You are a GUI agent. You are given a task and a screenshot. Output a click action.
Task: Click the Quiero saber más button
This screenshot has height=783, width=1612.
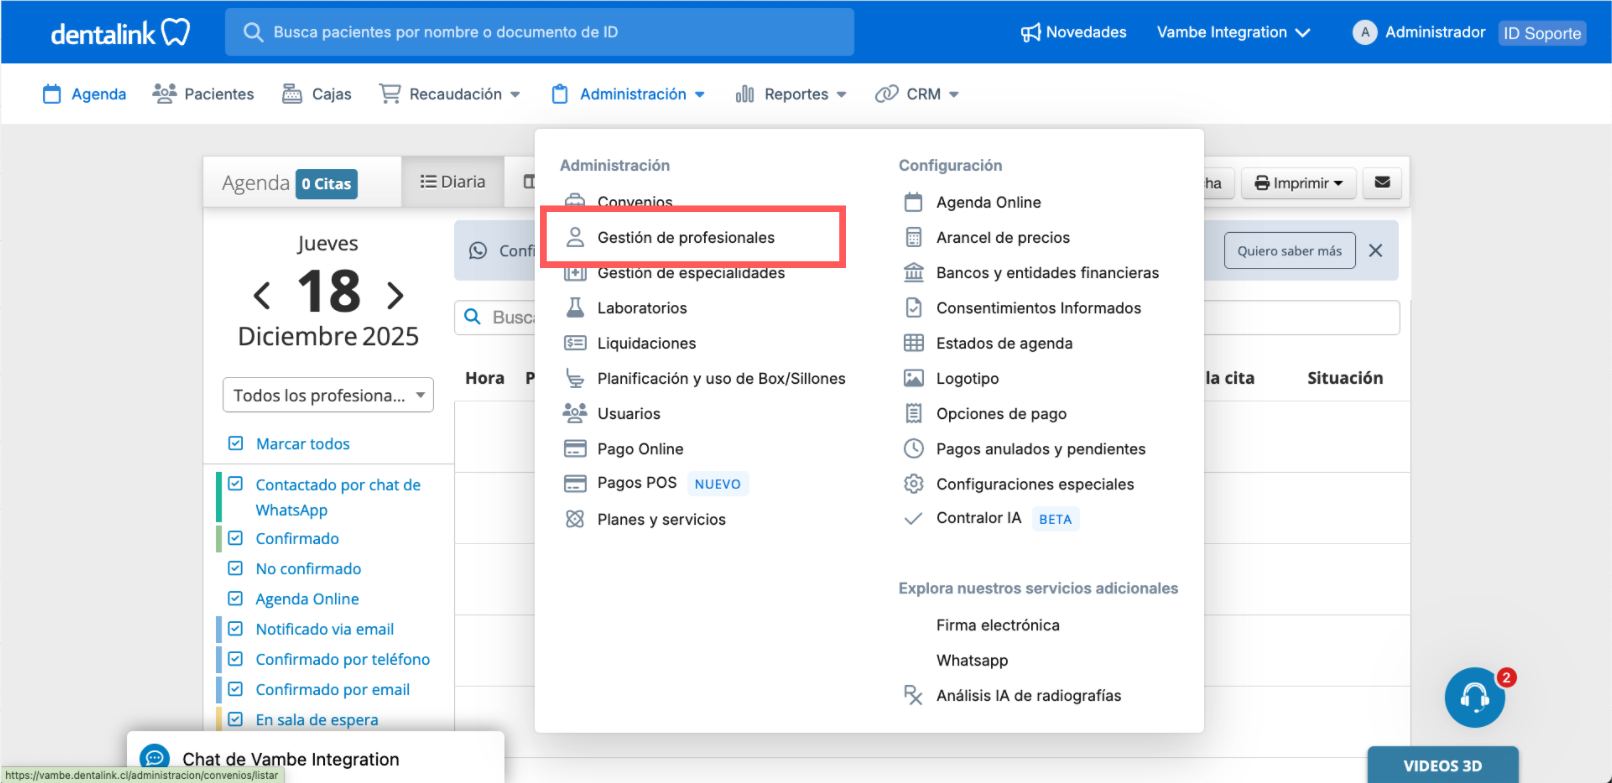pyautogui.click(x=1289, y=251)
